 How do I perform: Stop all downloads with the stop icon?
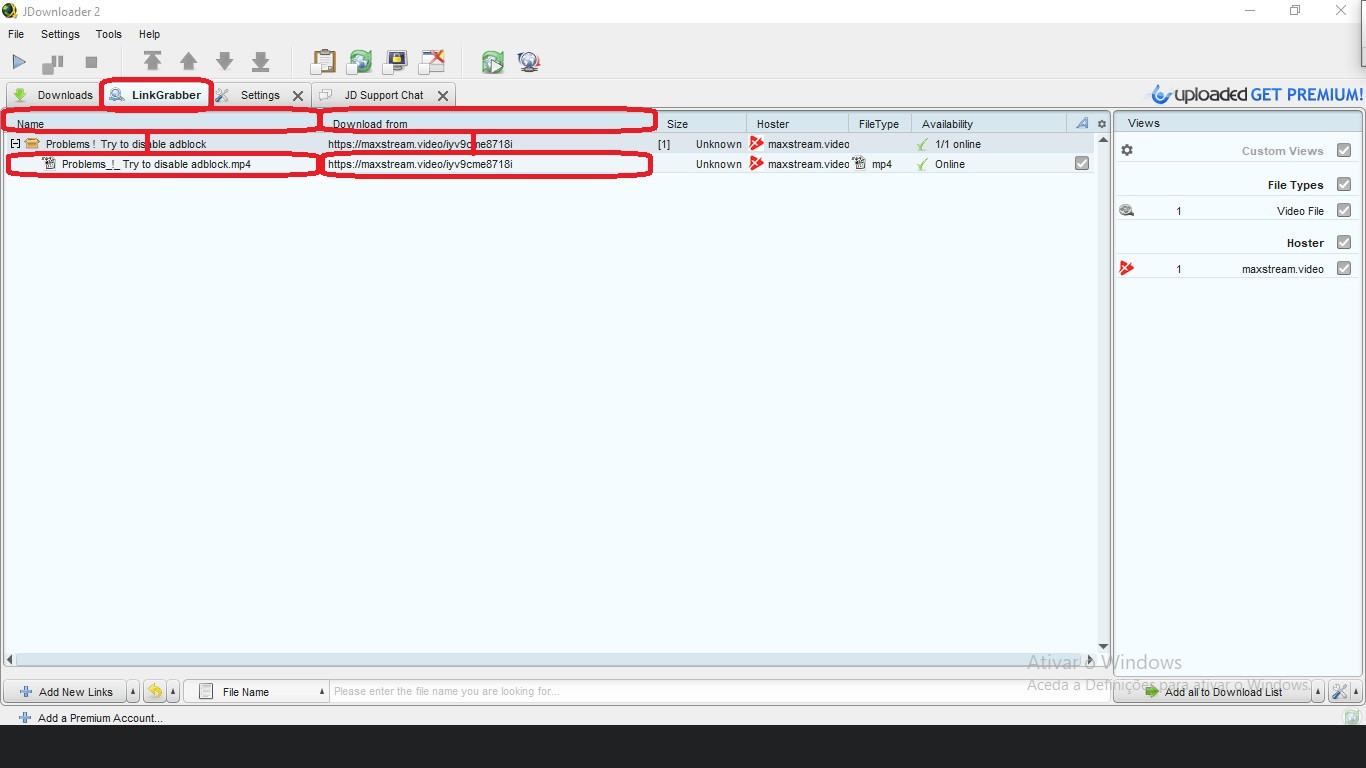click(91, 62)
